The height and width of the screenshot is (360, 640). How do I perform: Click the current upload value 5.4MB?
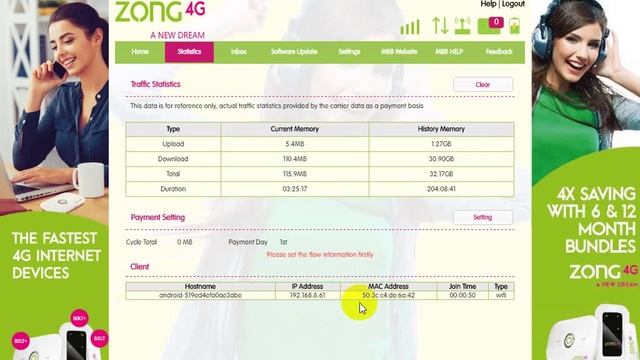pyautogui.click(x=295, y=144)
